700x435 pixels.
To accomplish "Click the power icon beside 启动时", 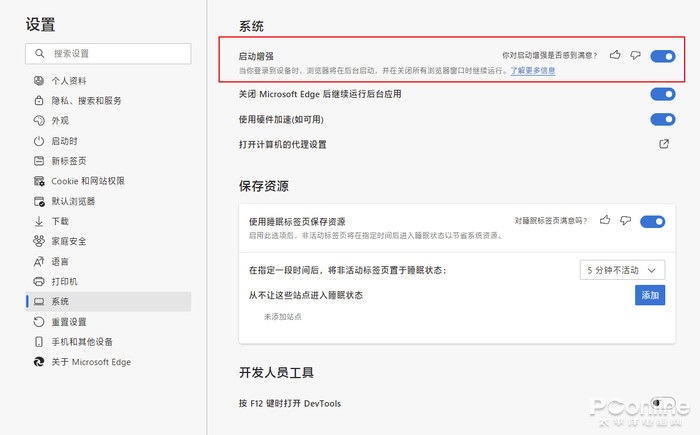I will (39, 141).
